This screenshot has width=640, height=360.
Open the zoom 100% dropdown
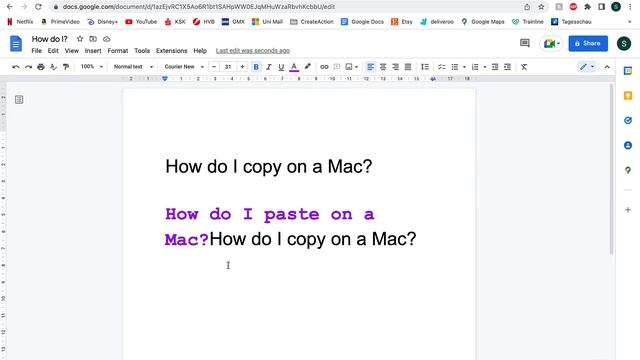click(x=91, y=67)
